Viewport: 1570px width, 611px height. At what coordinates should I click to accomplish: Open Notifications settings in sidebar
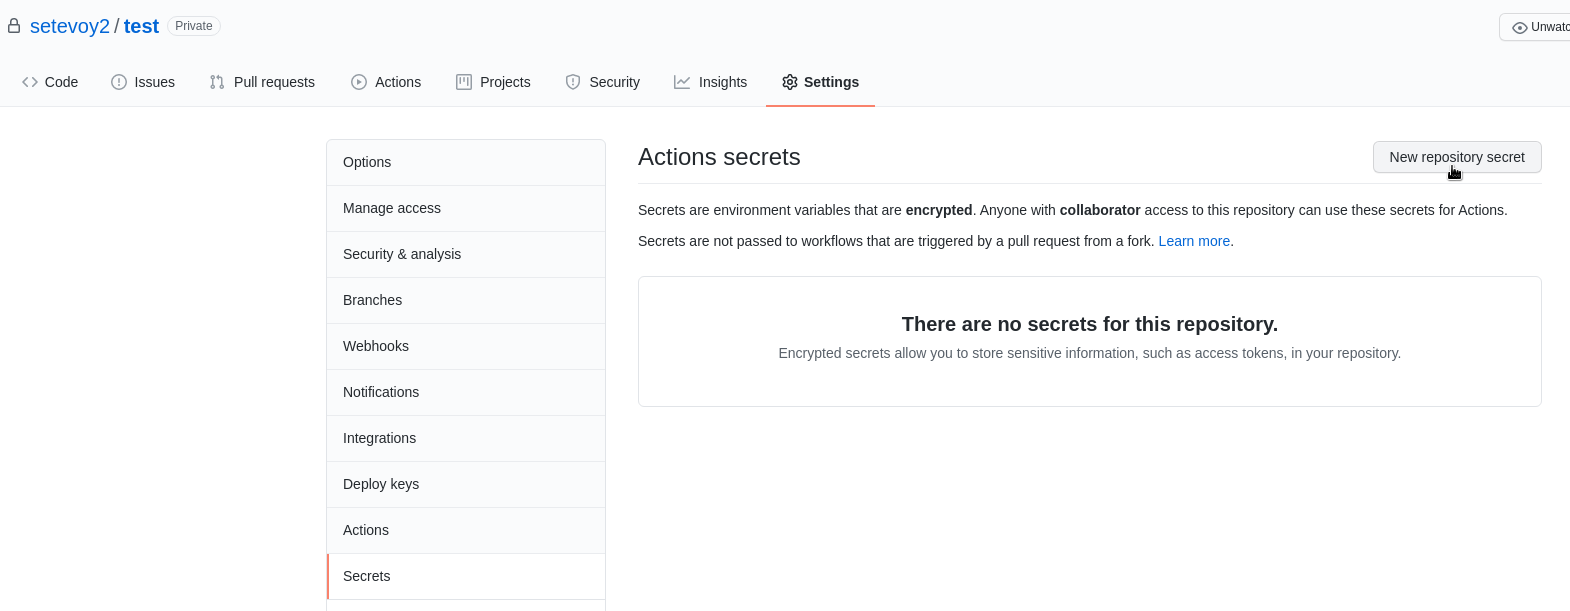point(466,392)
